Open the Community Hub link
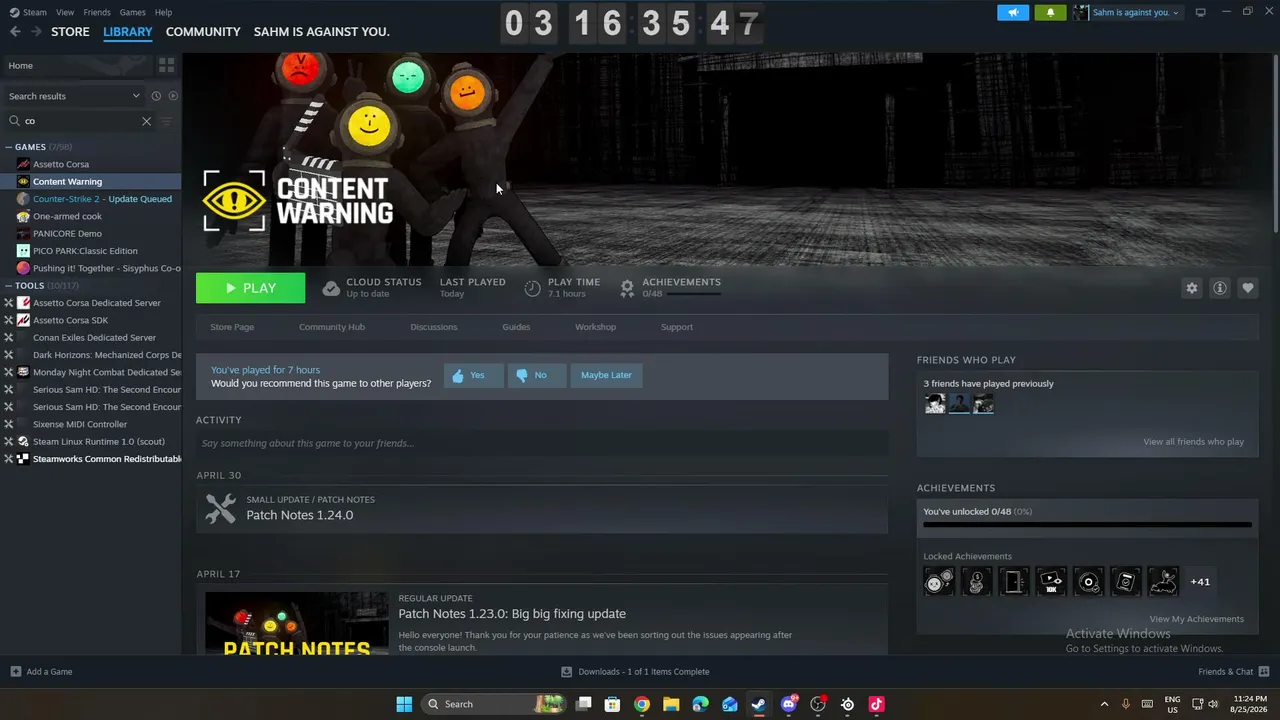Screen dimensions: 1280x720 click(332, 327)
